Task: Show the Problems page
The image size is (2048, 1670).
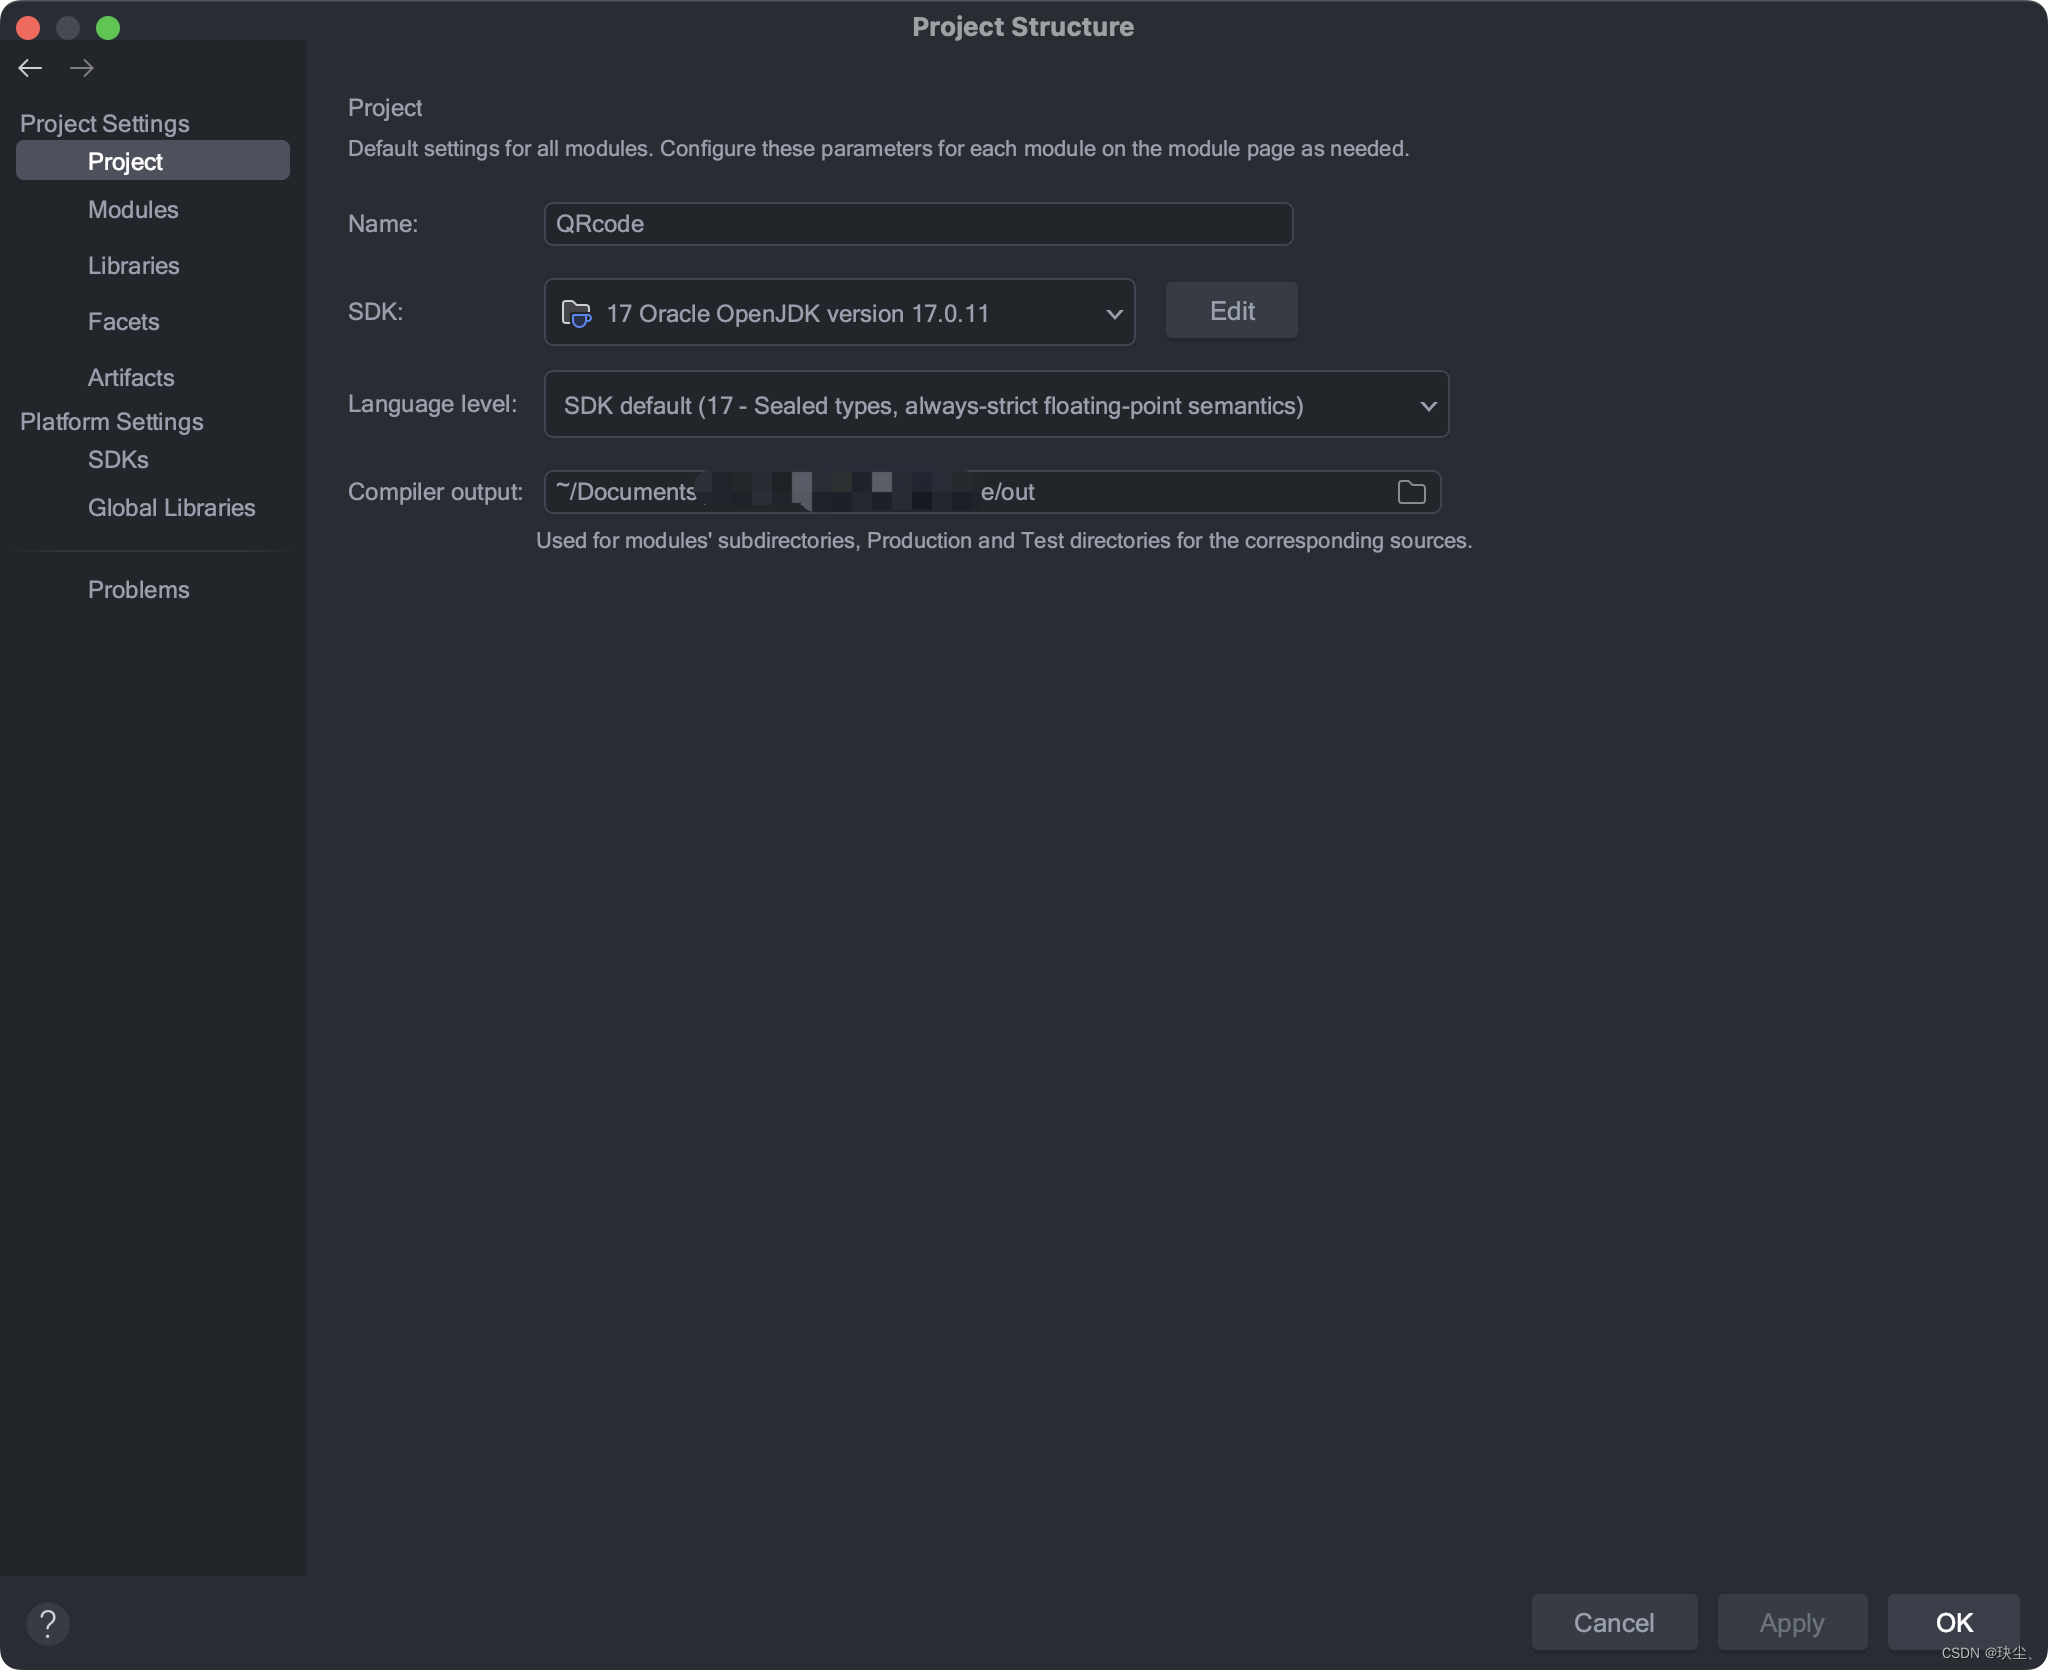Action: [x=139, y=590]
